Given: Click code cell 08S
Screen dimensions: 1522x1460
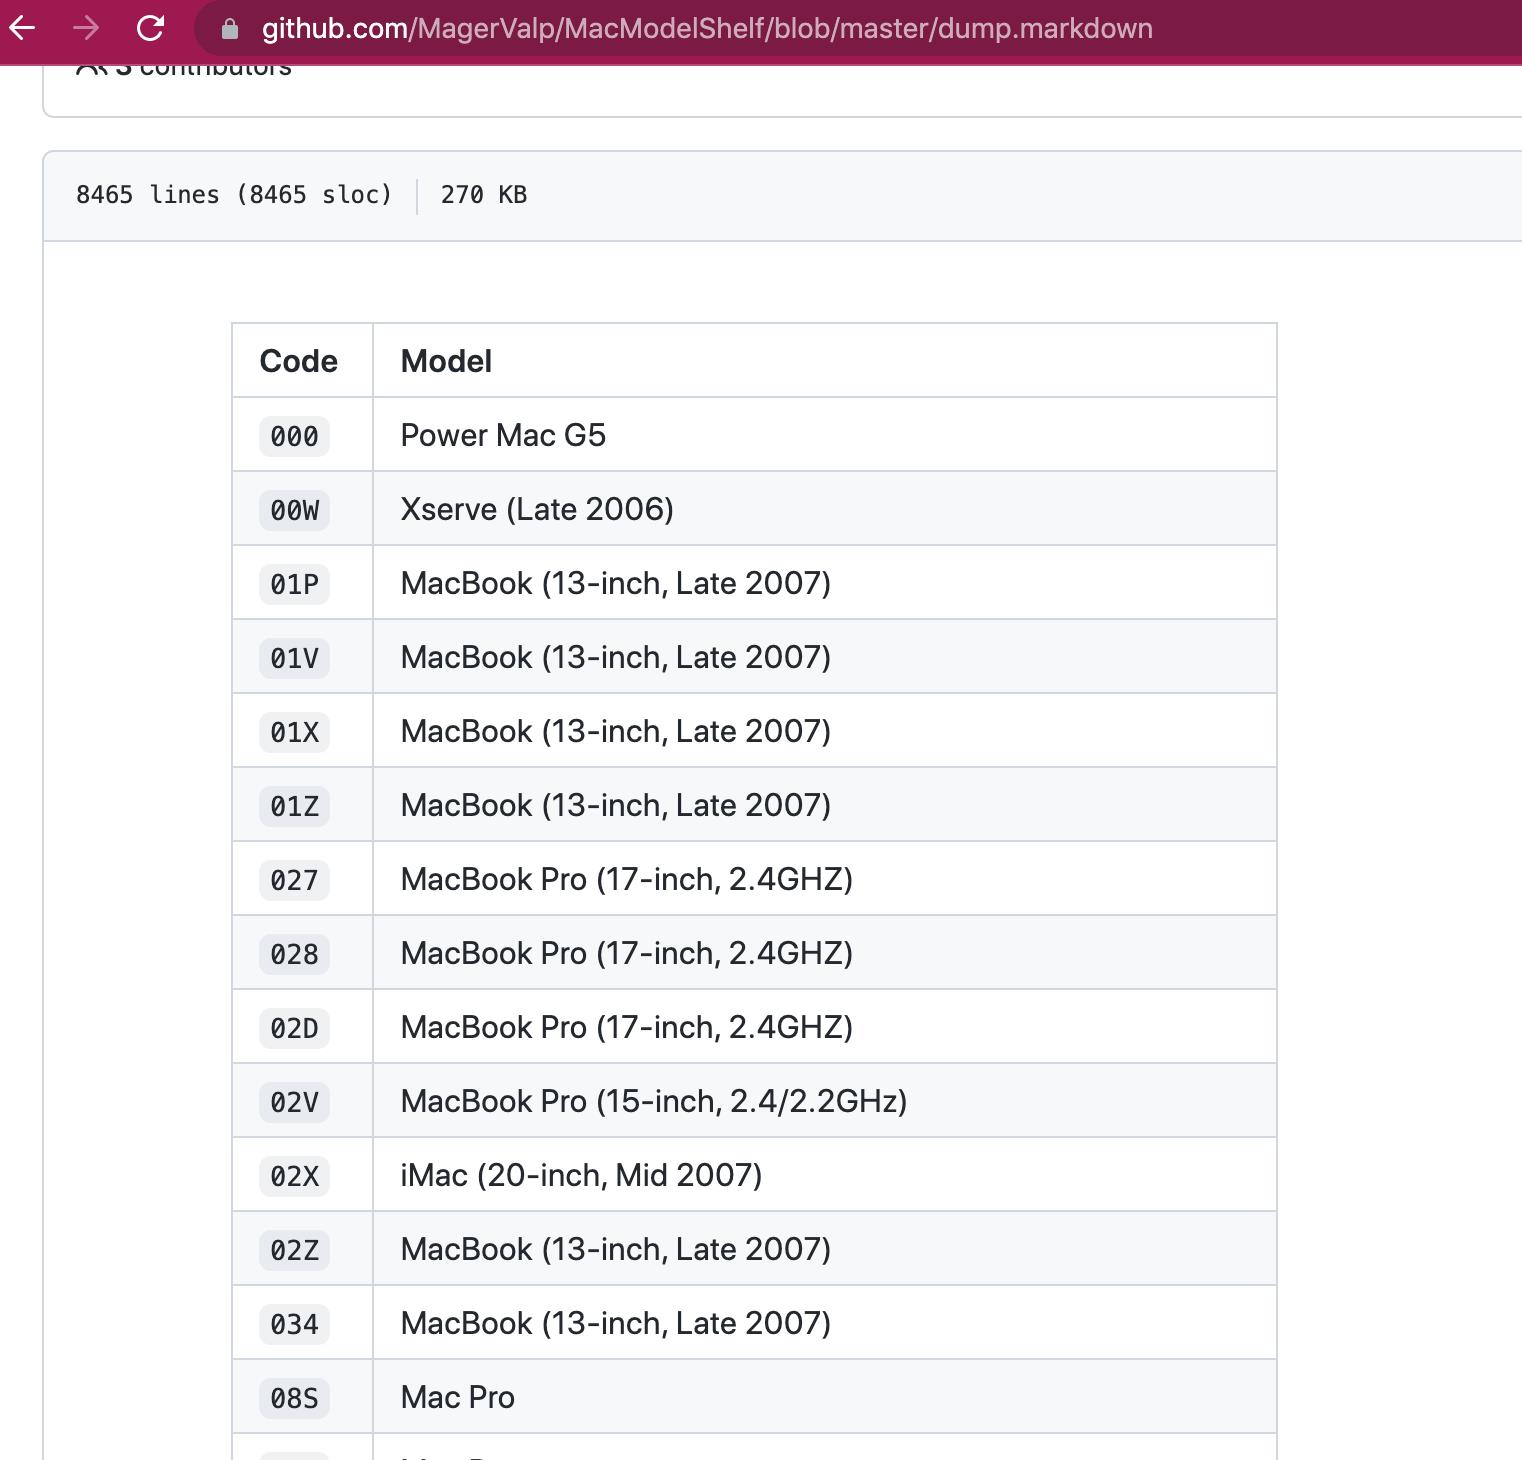Looking at the screenshot, I should click(294, 1398).
